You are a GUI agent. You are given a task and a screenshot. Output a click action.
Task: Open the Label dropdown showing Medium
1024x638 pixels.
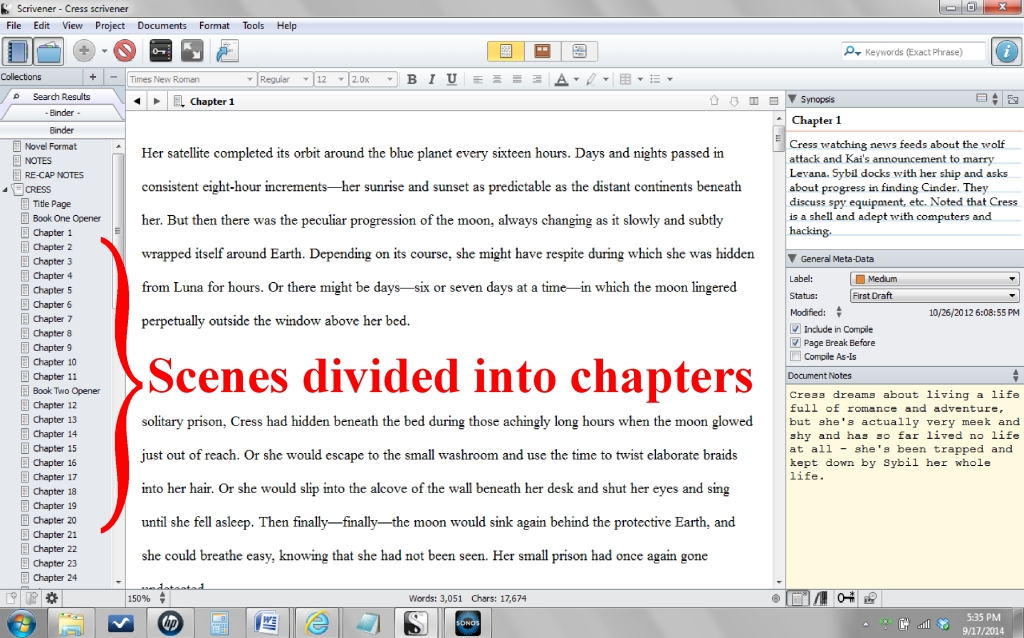point(935,279)
